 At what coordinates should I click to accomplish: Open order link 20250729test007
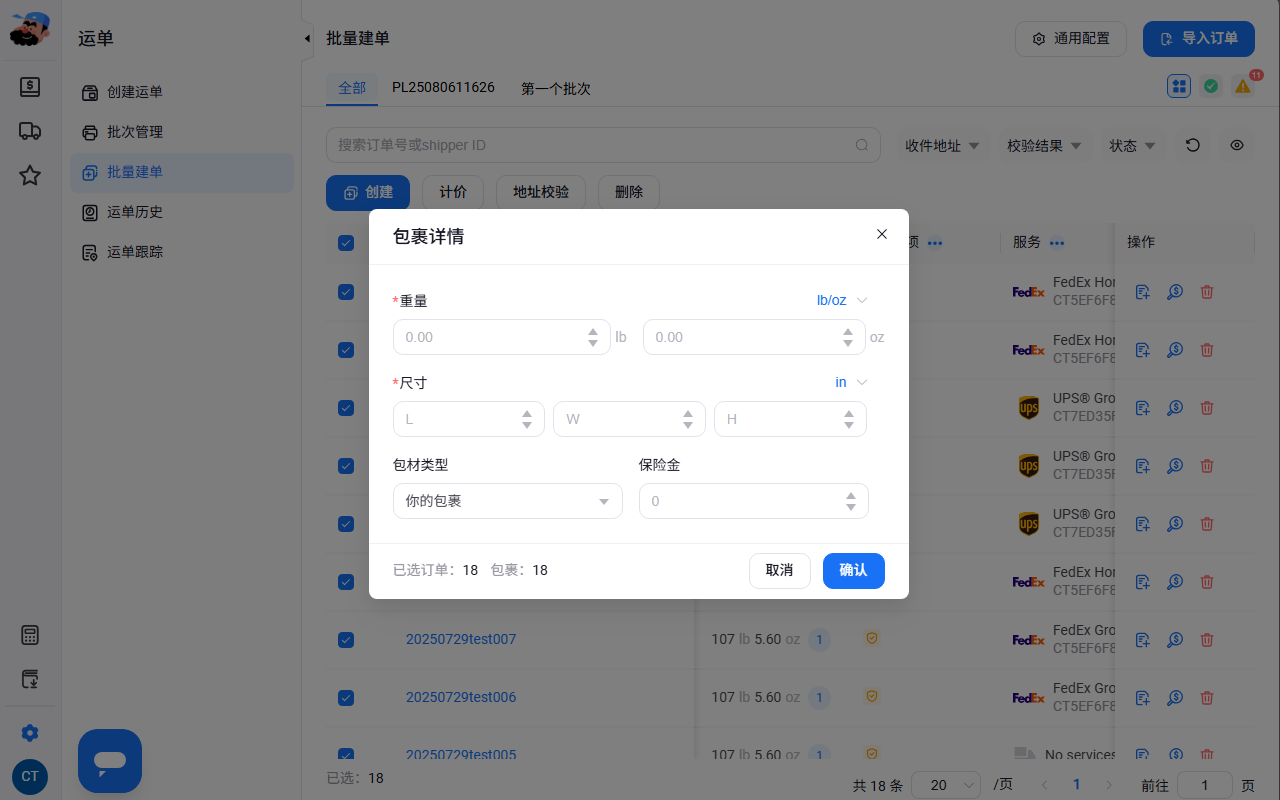(x=461, y=639)
